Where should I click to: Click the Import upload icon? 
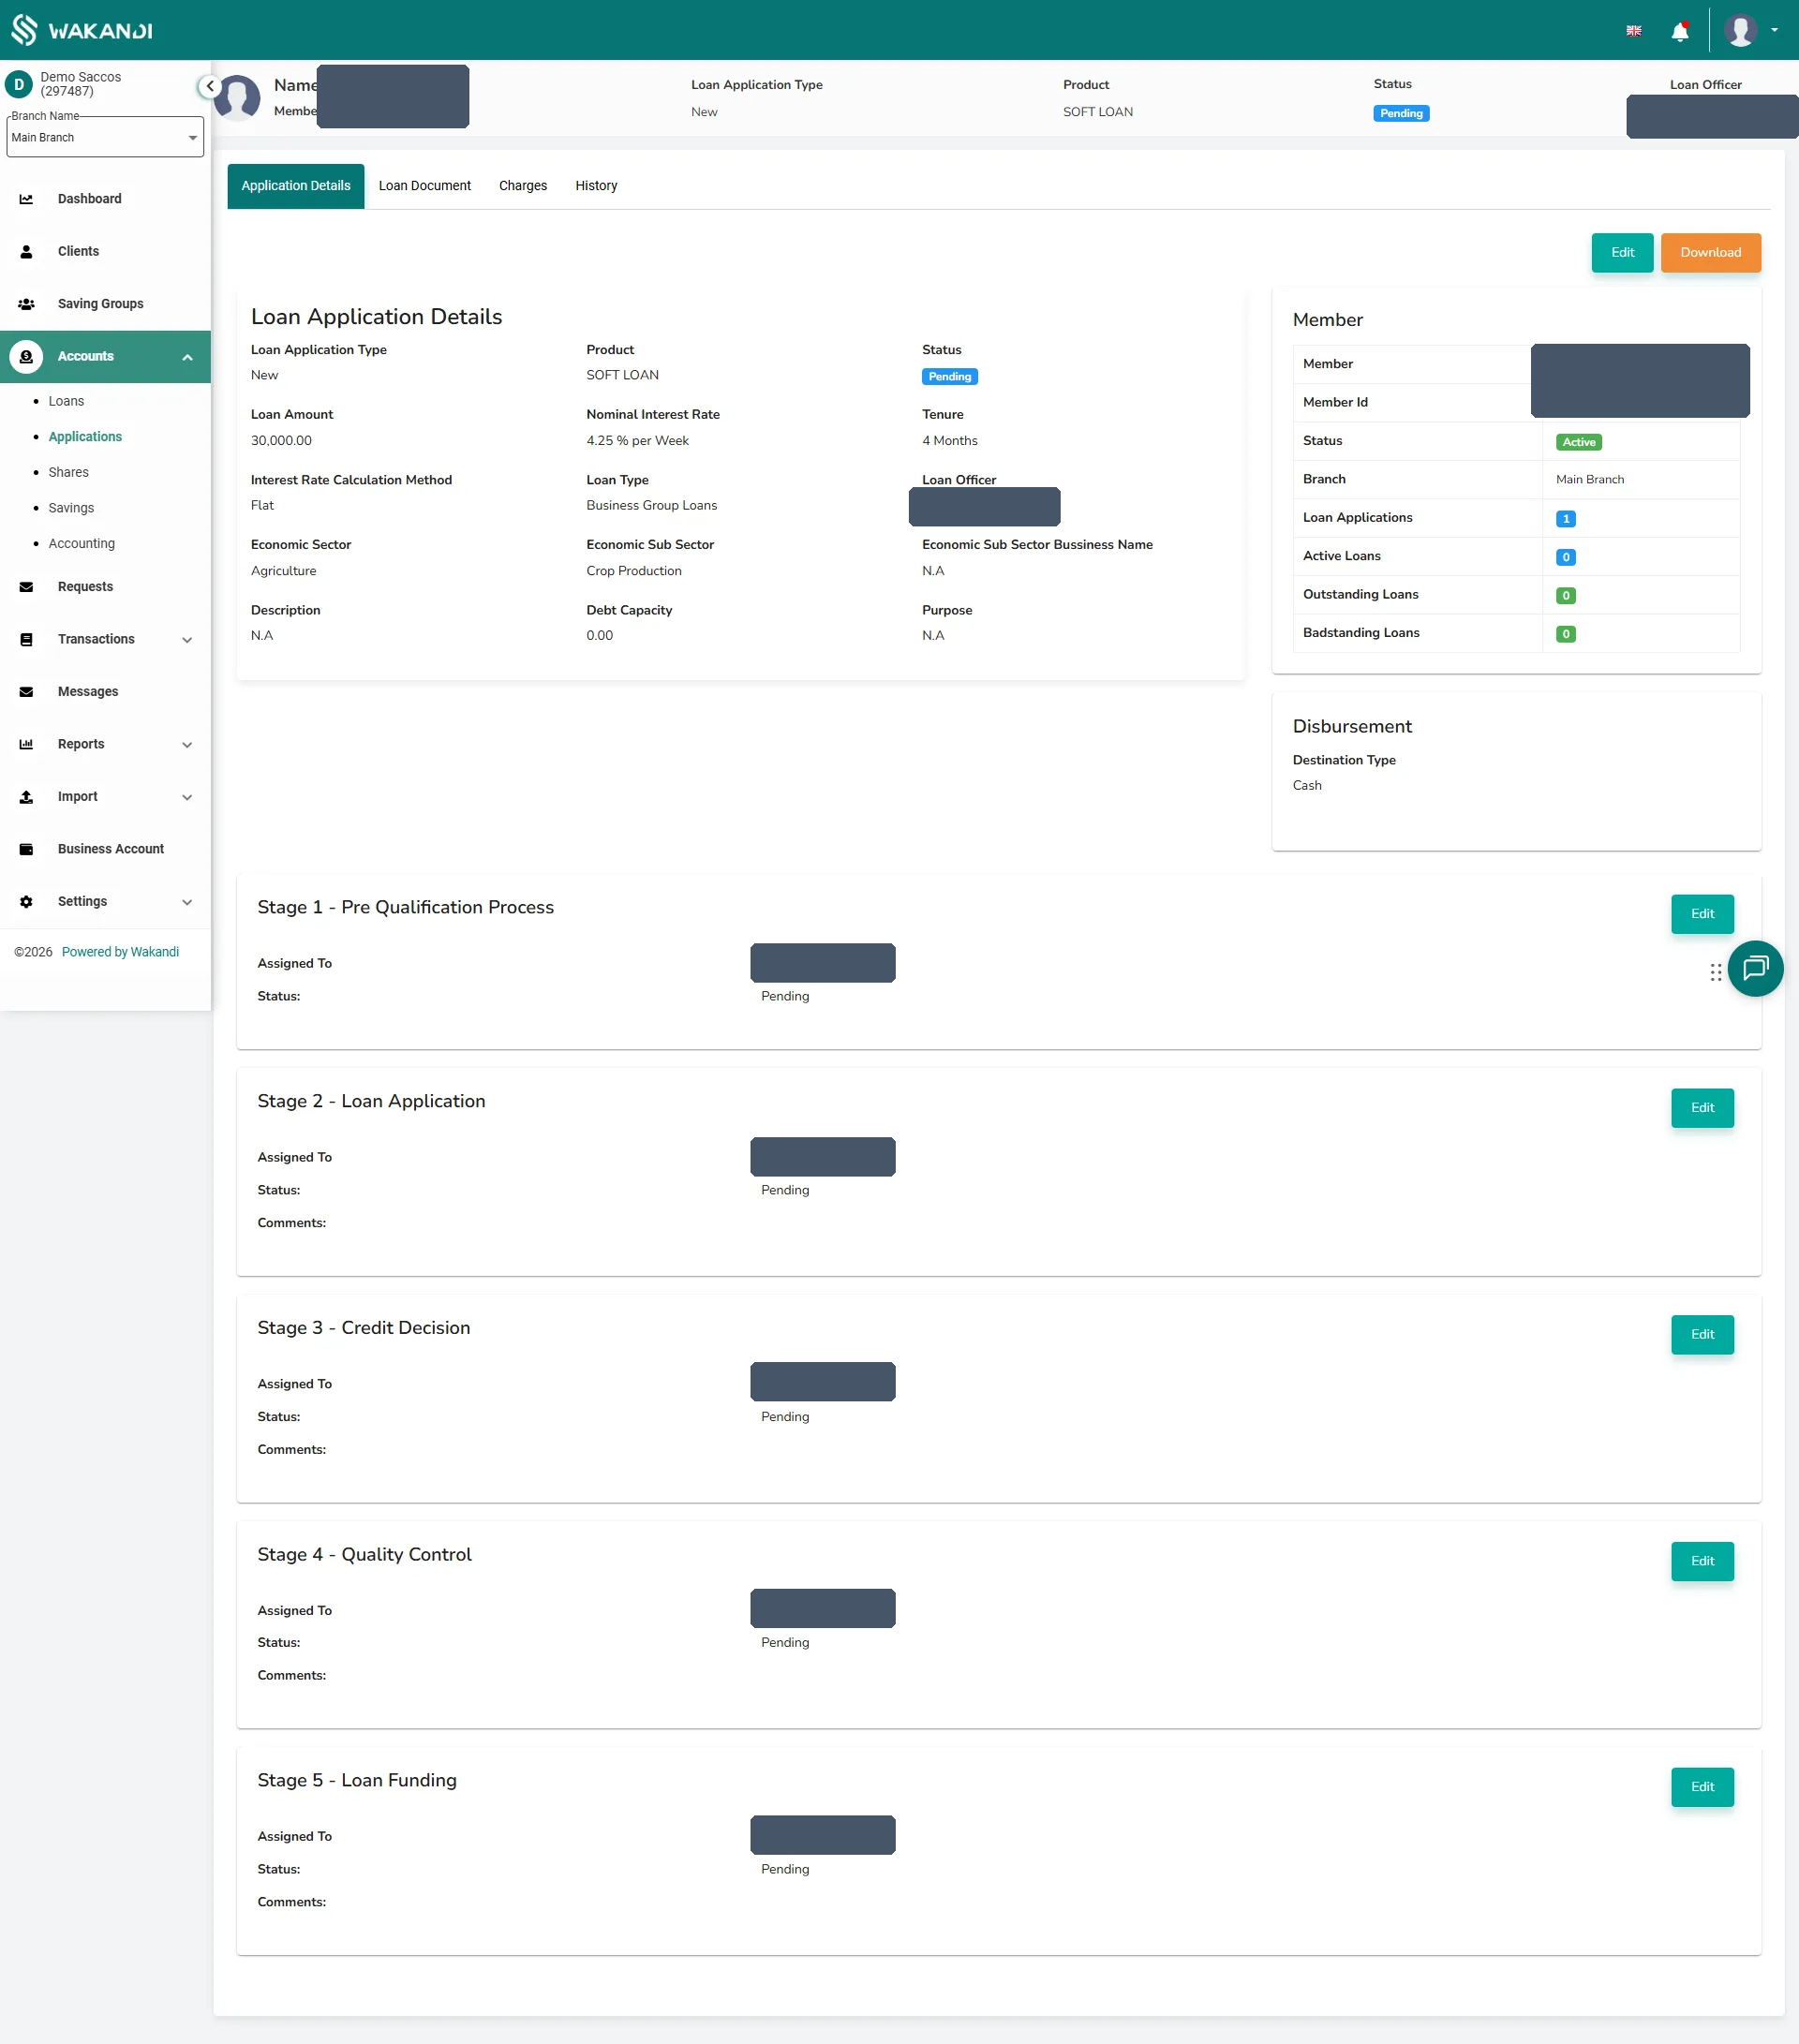(x=26, y=797)
